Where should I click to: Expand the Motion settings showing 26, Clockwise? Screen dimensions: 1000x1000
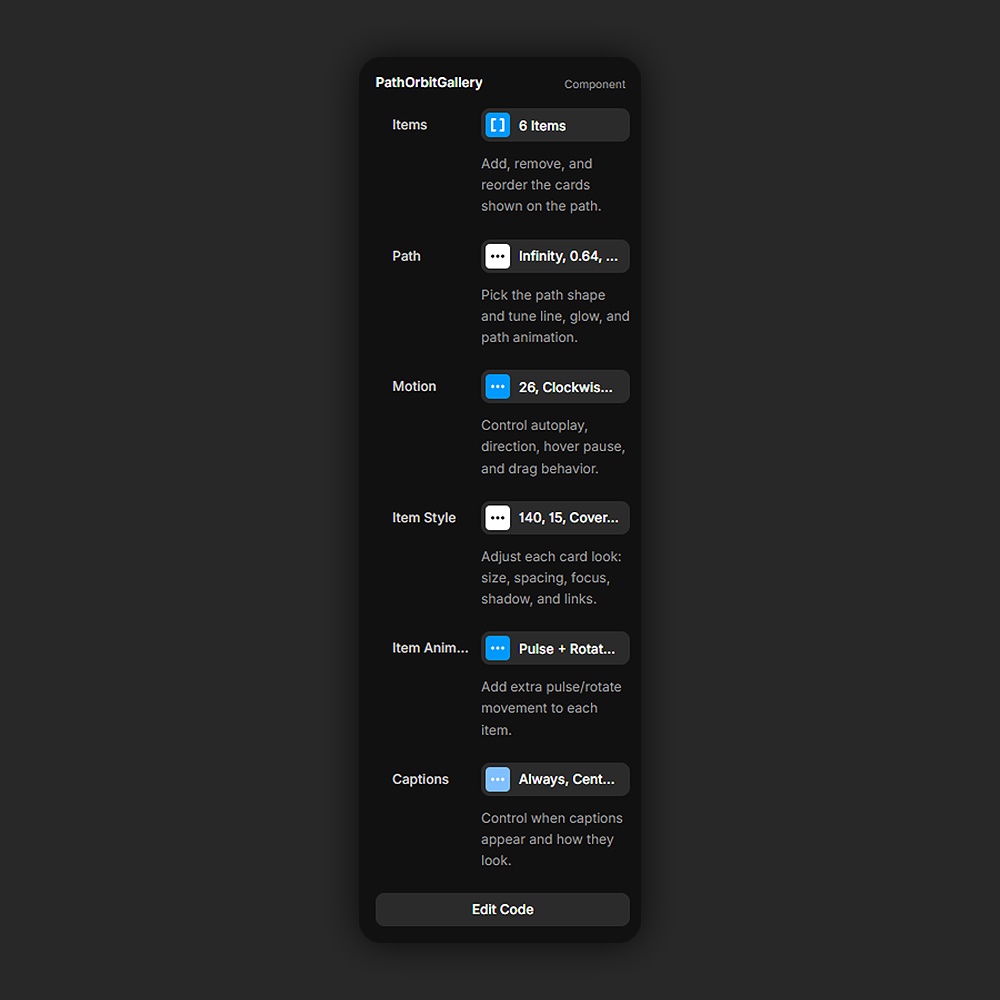[555, 386]
